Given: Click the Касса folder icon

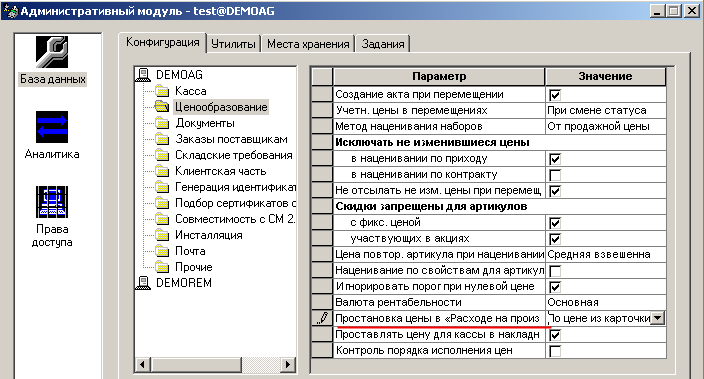Looking at the screenshot, I should tap(162, 91).
